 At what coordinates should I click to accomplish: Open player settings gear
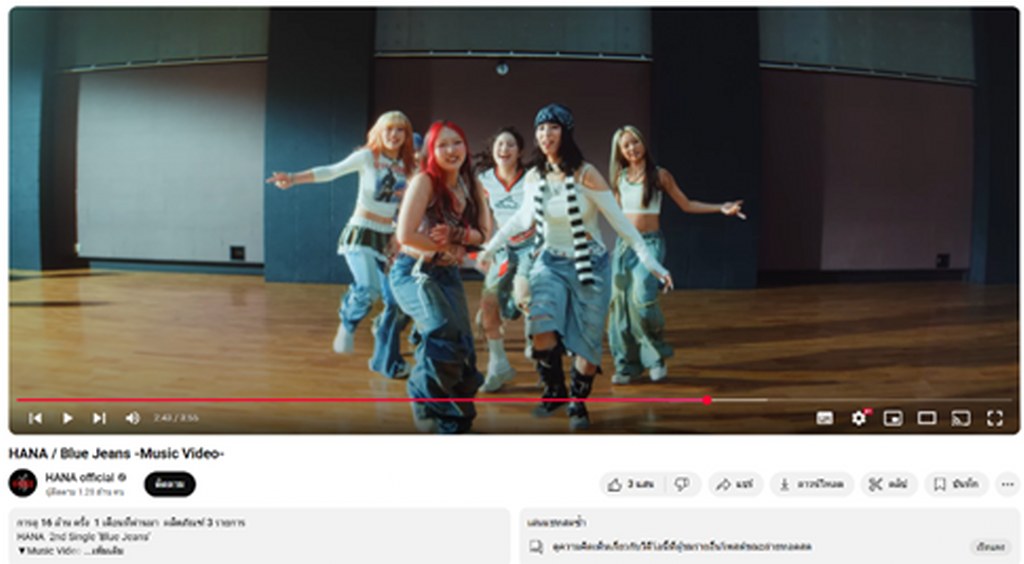[859, 418]
